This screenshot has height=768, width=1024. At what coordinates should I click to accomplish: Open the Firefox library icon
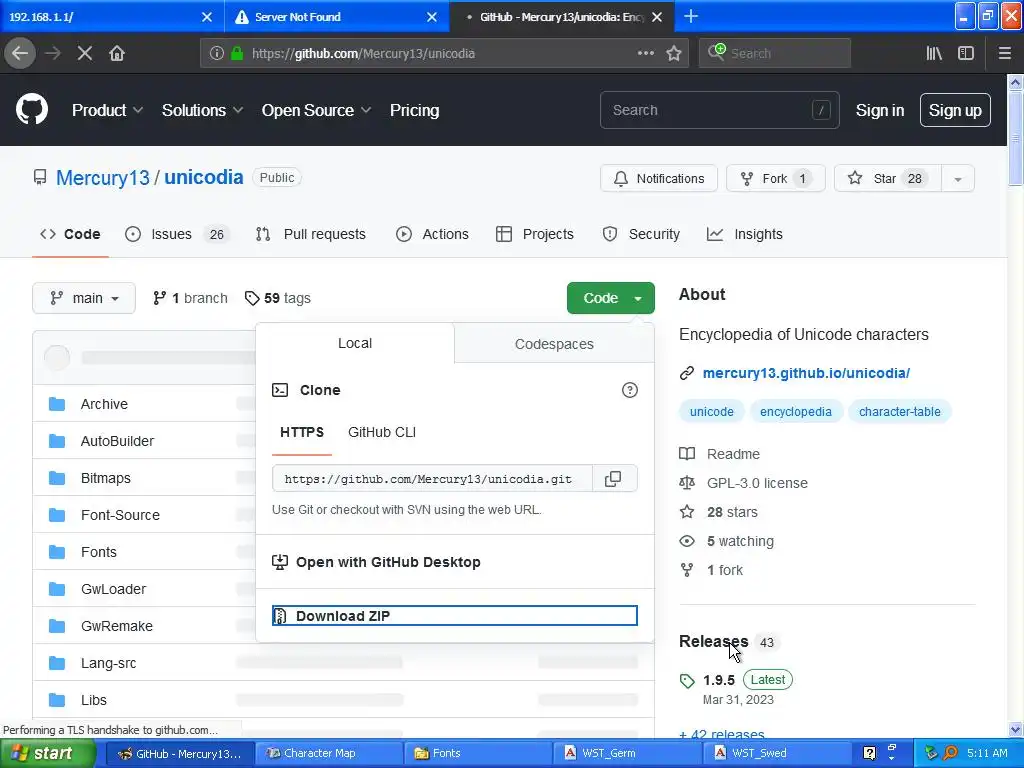934,54
